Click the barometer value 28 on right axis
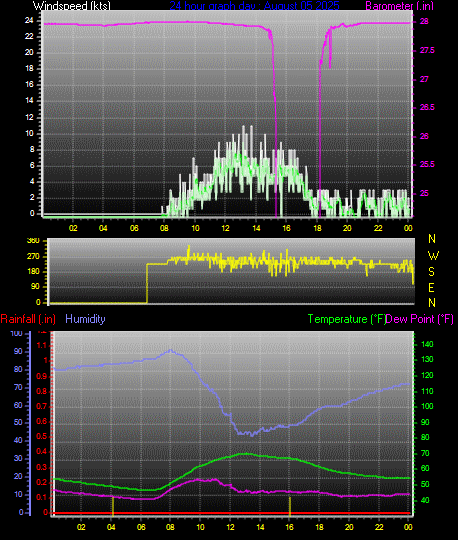The height and width of the screenshot is (540, 458). 424,21
